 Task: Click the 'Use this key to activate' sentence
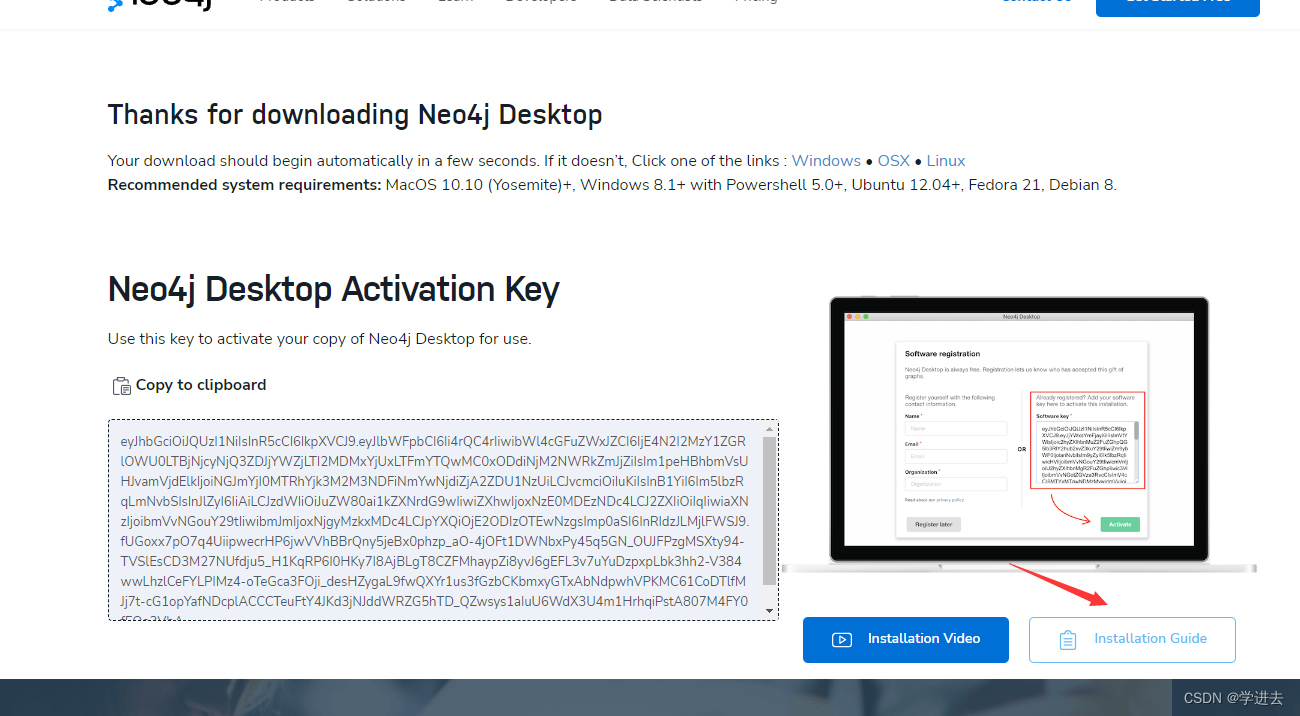pos(320,339)
